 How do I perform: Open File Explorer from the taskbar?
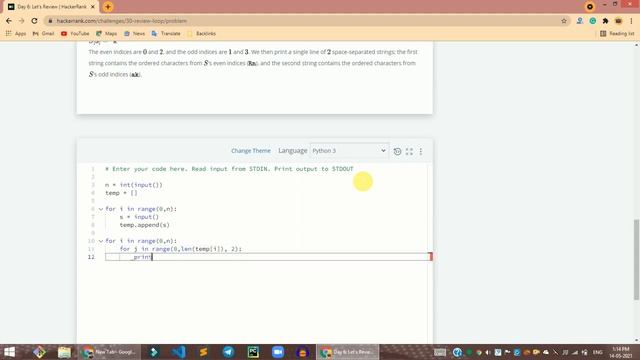click(x=64, y=352)
